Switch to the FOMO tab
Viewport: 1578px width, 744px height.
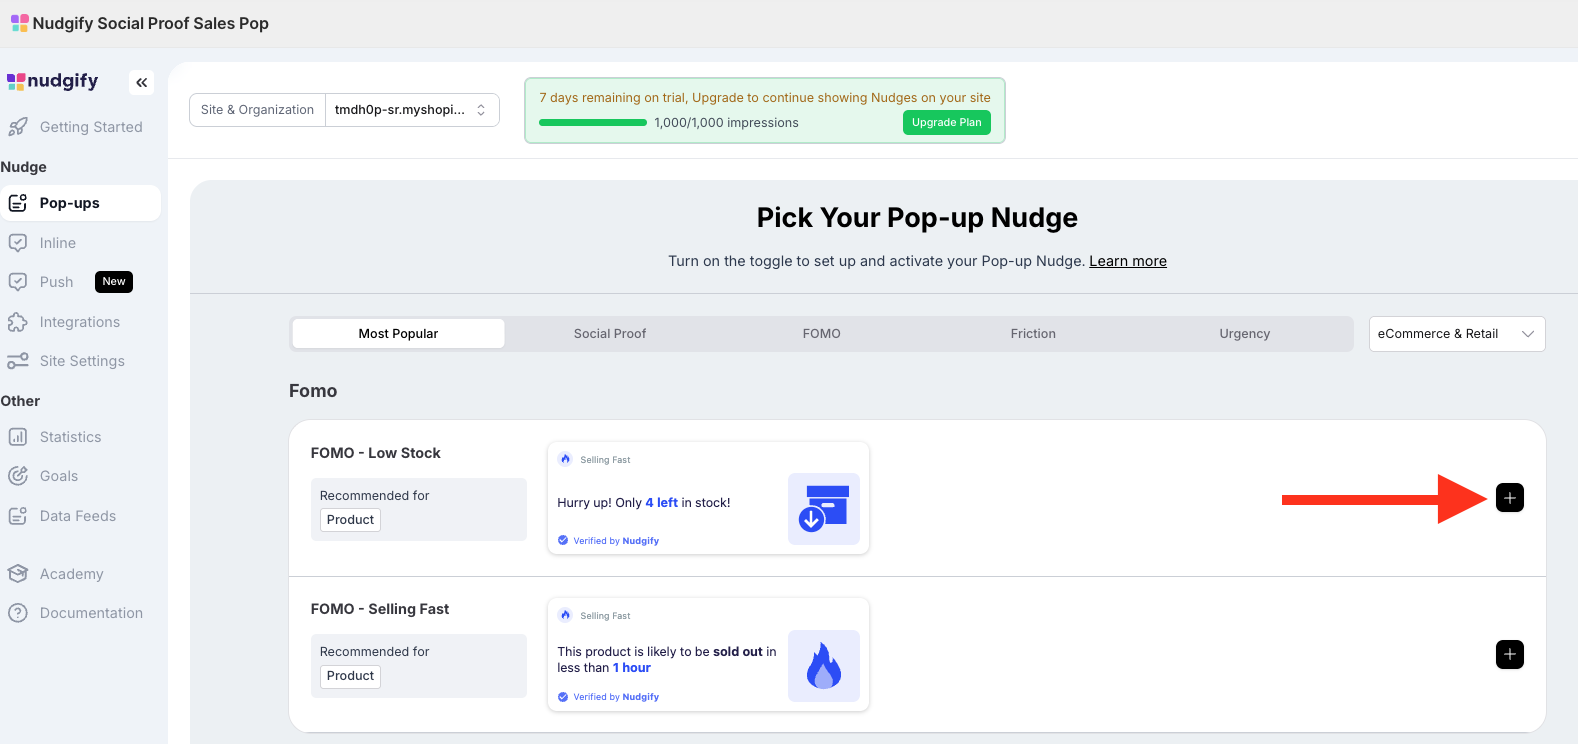[822, 334]
